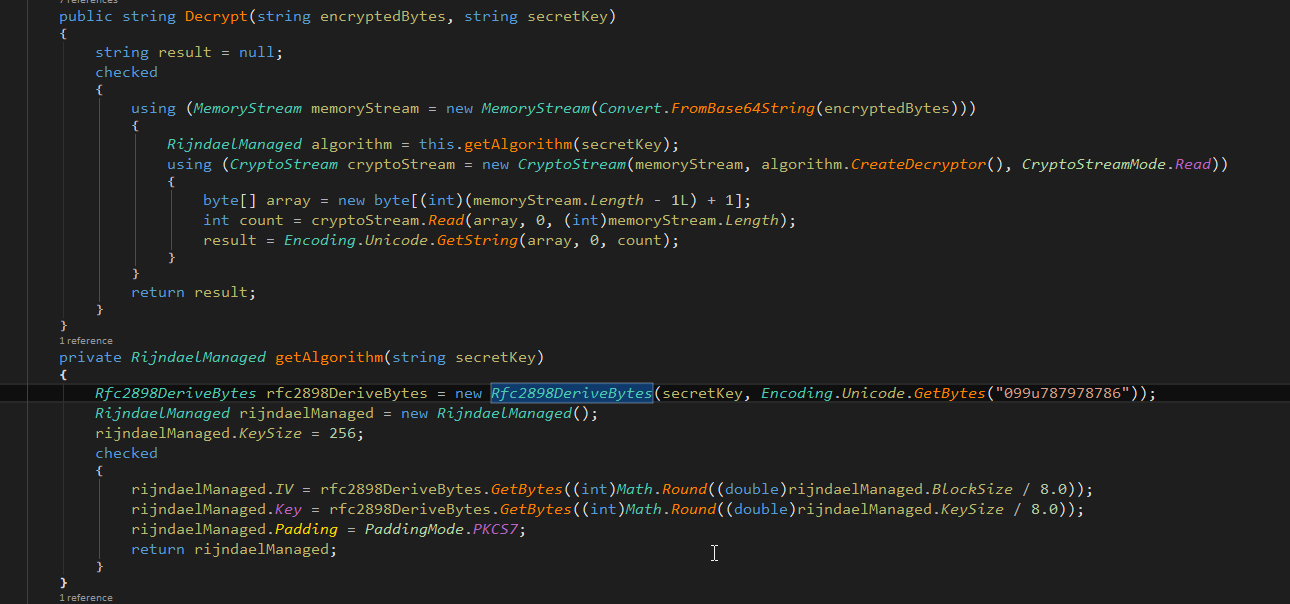The width and height of the screenshot is (1290, 604).
Task: Click 'new CryptoStream' constructor call
Action: click(x=553, y=164)
